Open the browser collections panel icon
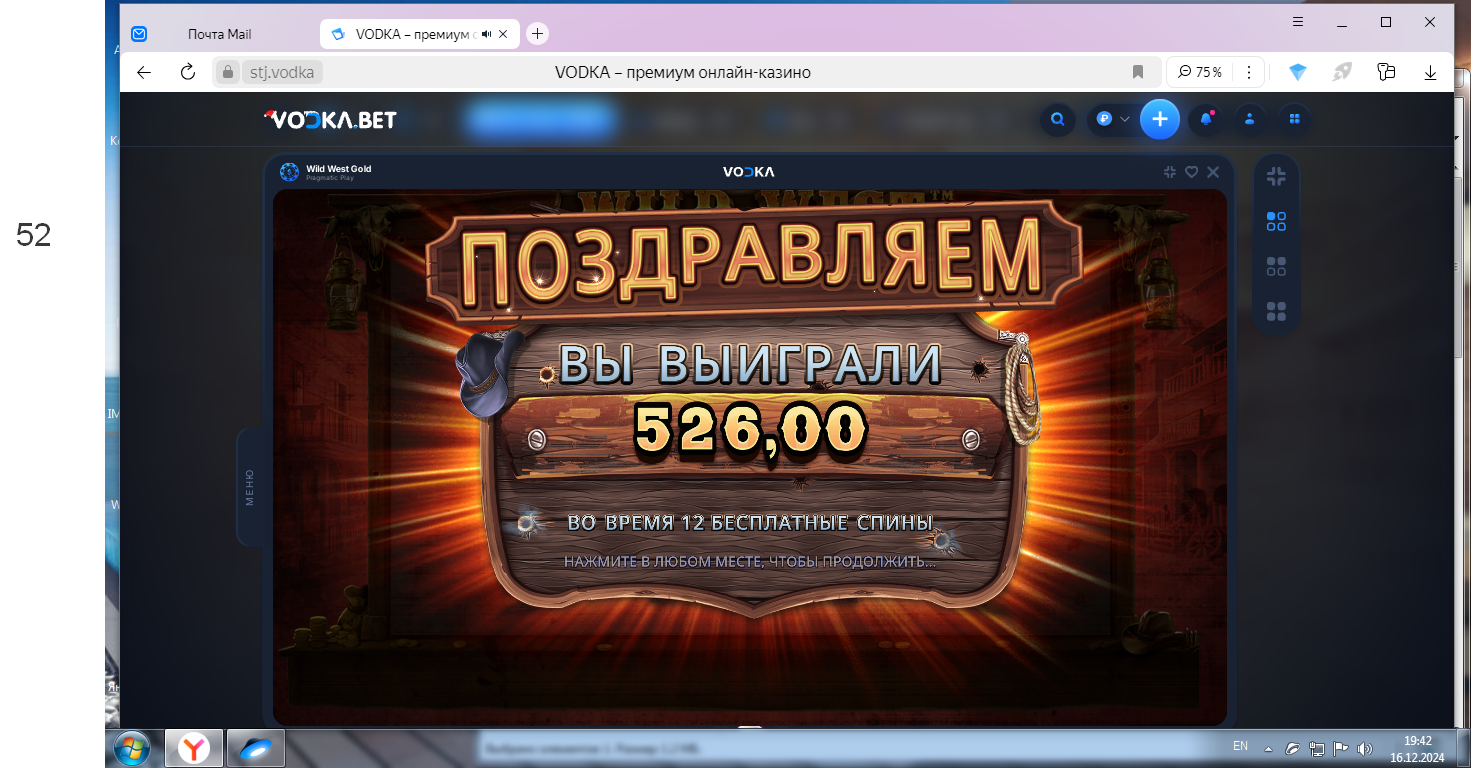 coord(1386,72)
